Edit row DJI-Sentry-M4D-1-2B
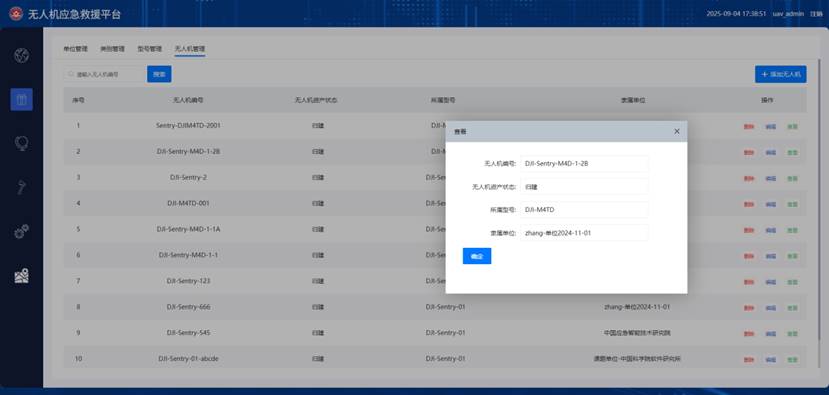The width and height of the screenshot is (829, 395). click(771, 152)
